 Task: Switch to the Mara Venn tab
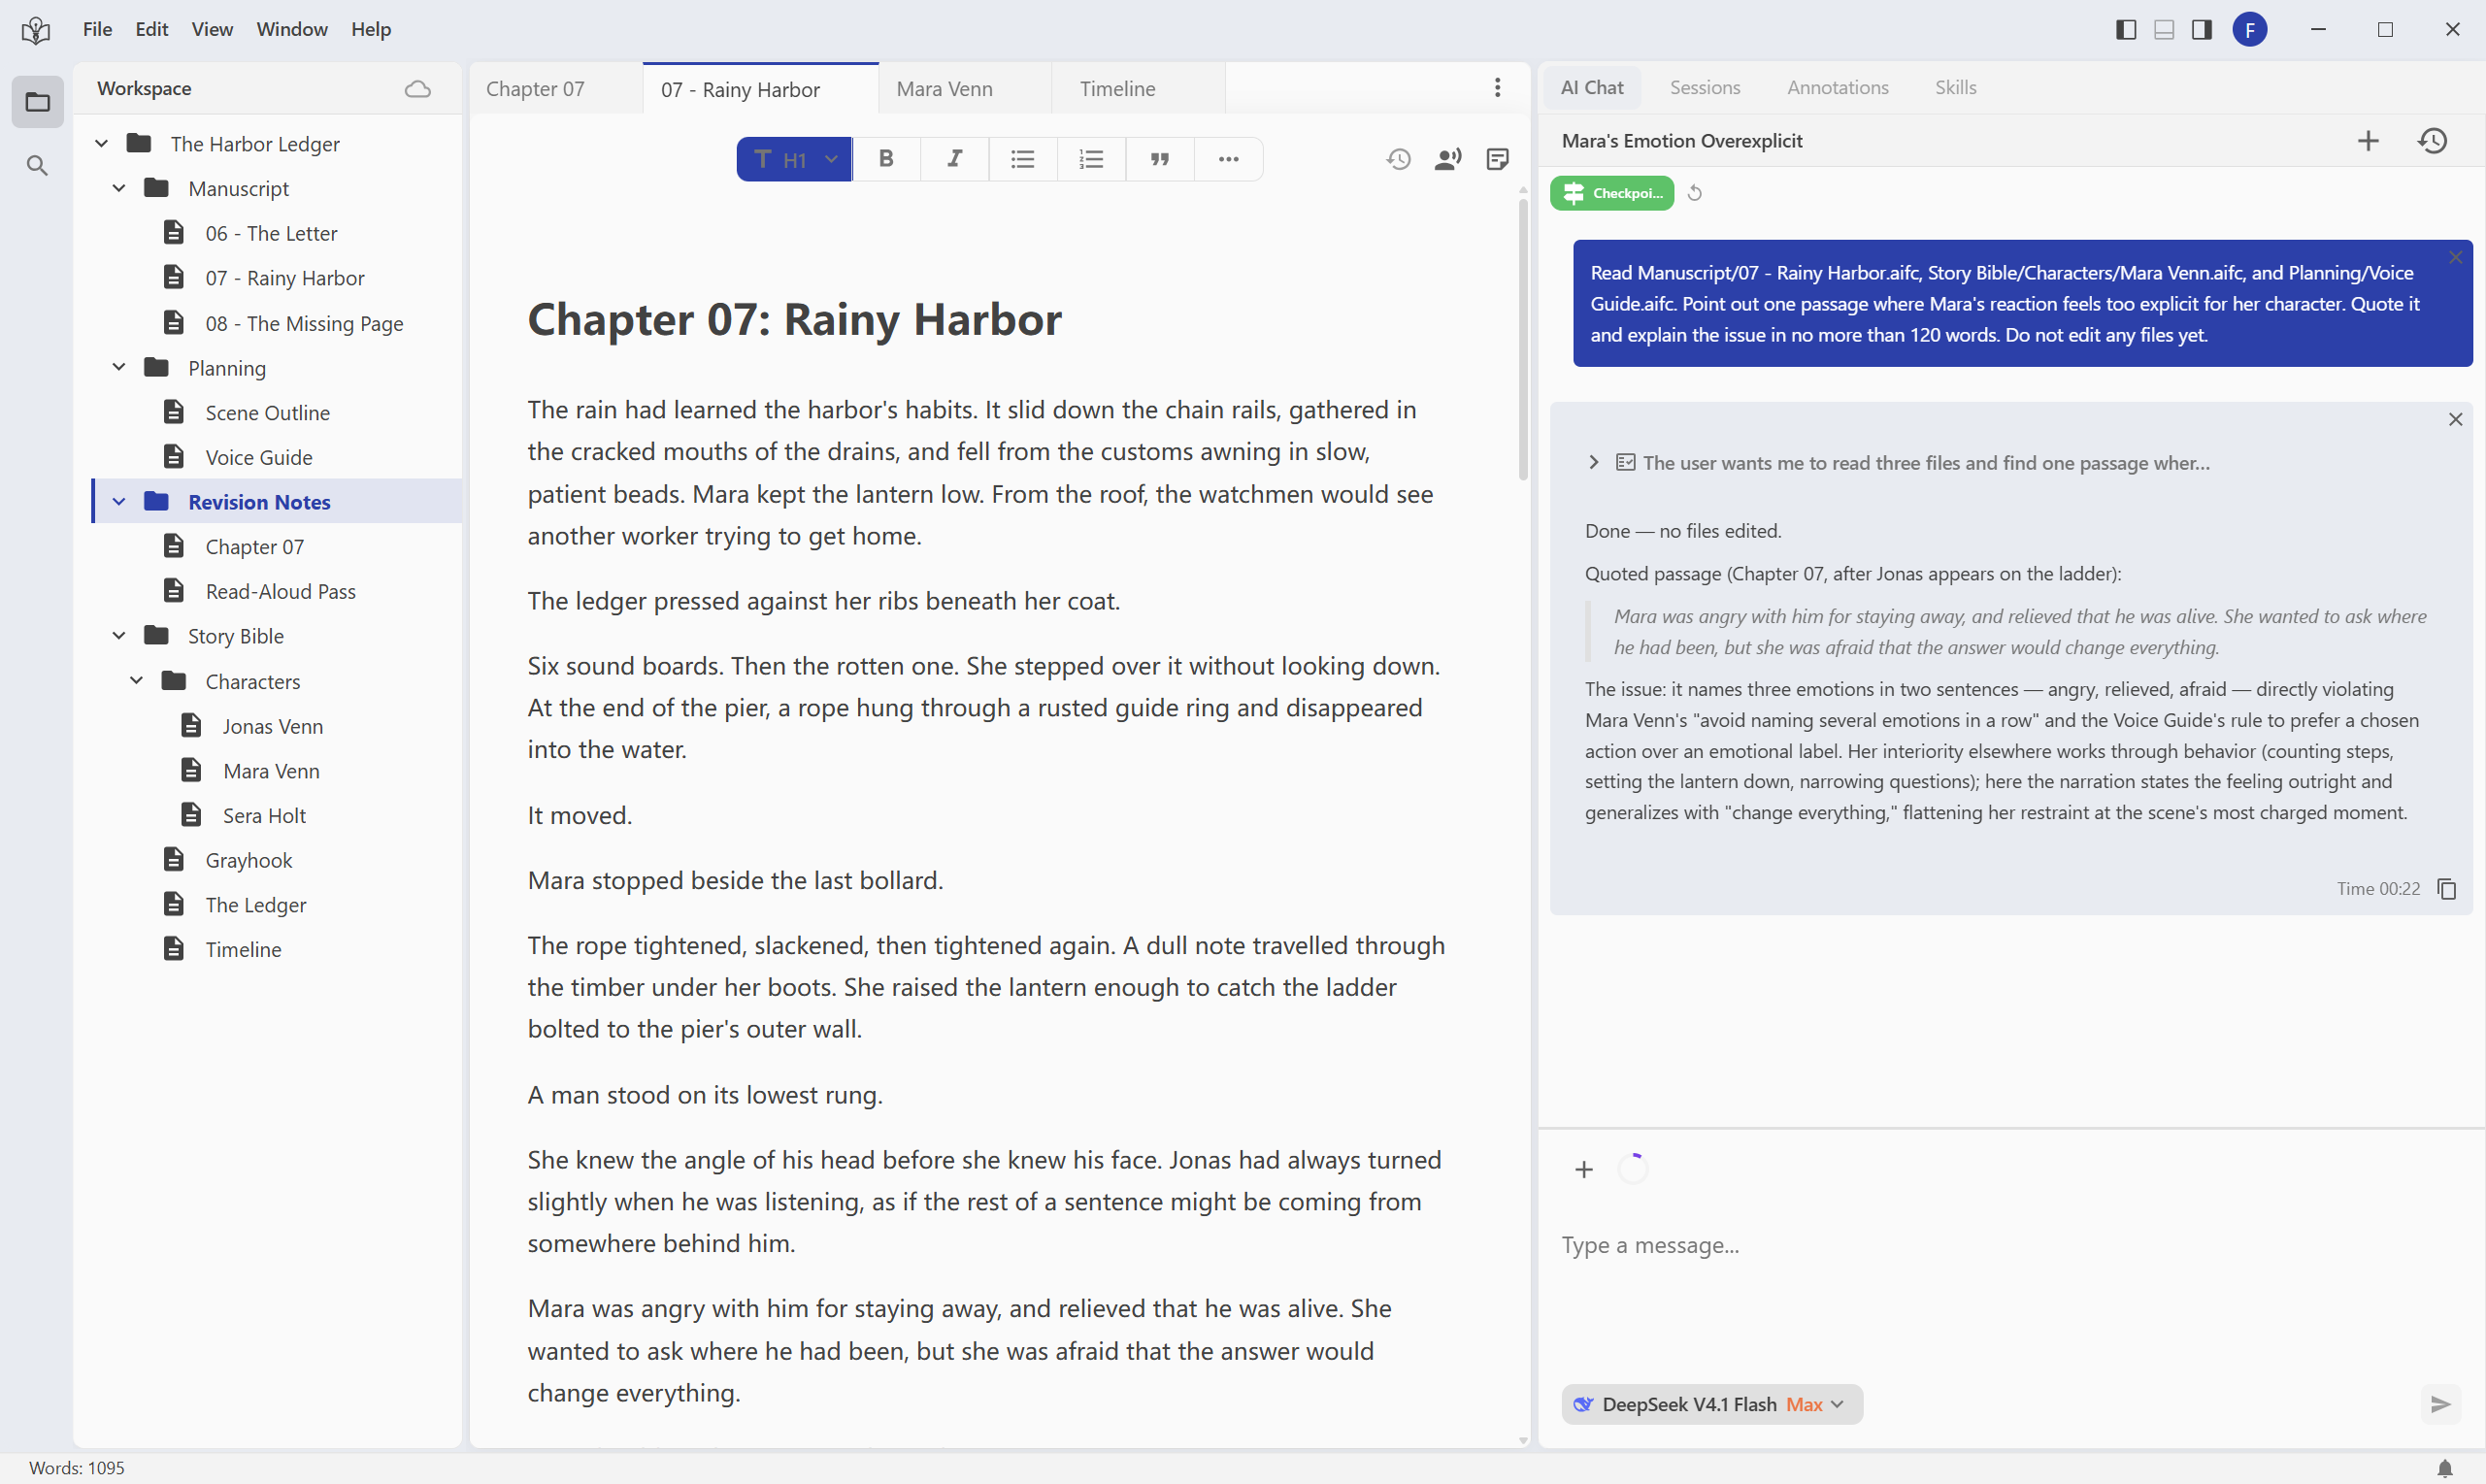pos(964,88)
